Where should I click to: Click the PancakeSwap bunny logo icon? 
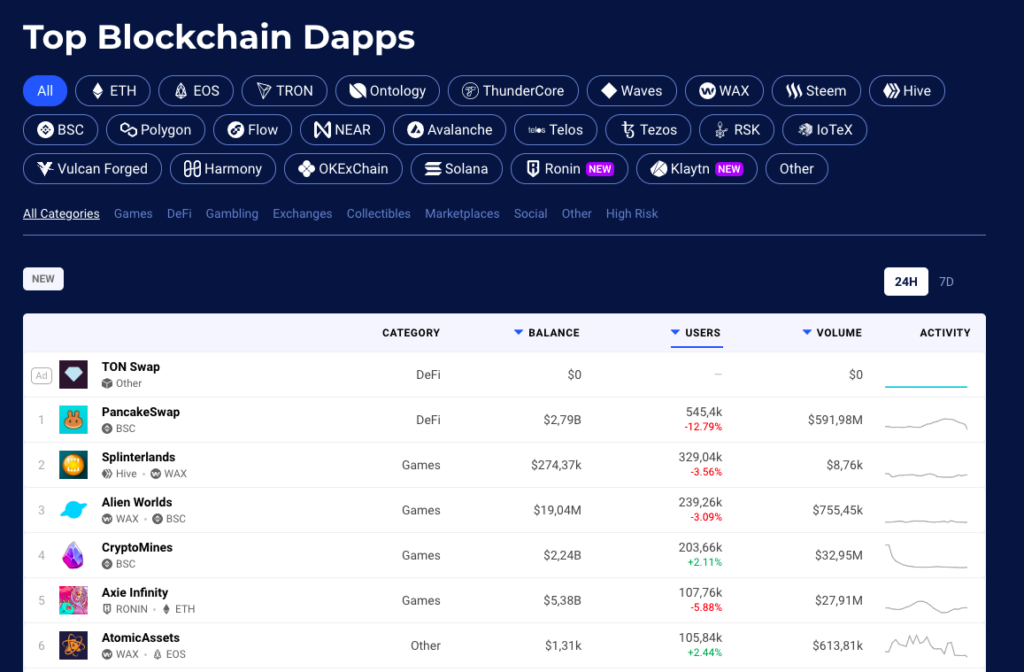pyautogui.click(x=73, y=420)
